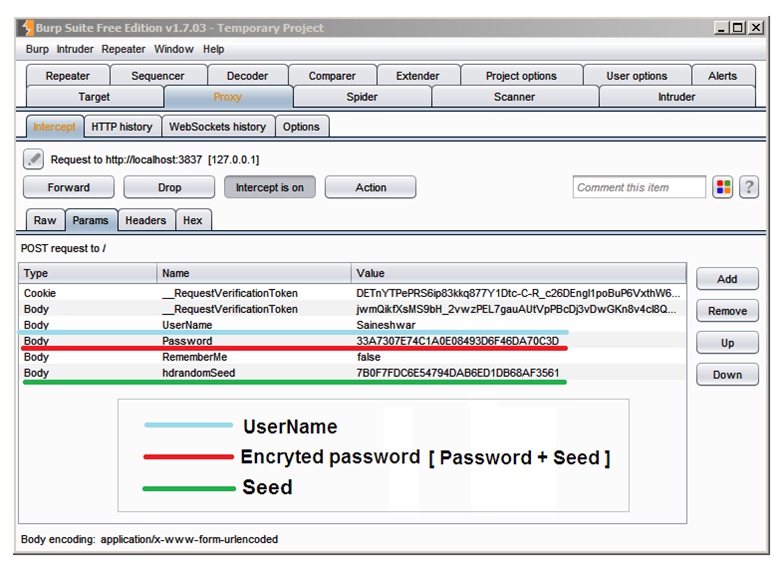Viewport: 782px width, 567px height.
Task: Switch to the Intruder tool tab
Action: point(677,97)
